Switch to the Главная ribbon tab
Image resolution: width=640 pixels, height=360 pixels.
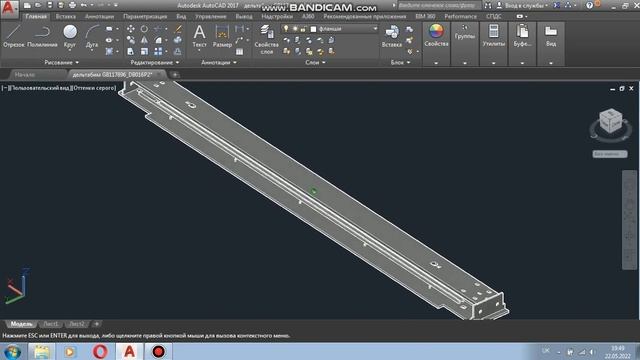(x=36, y=16)
